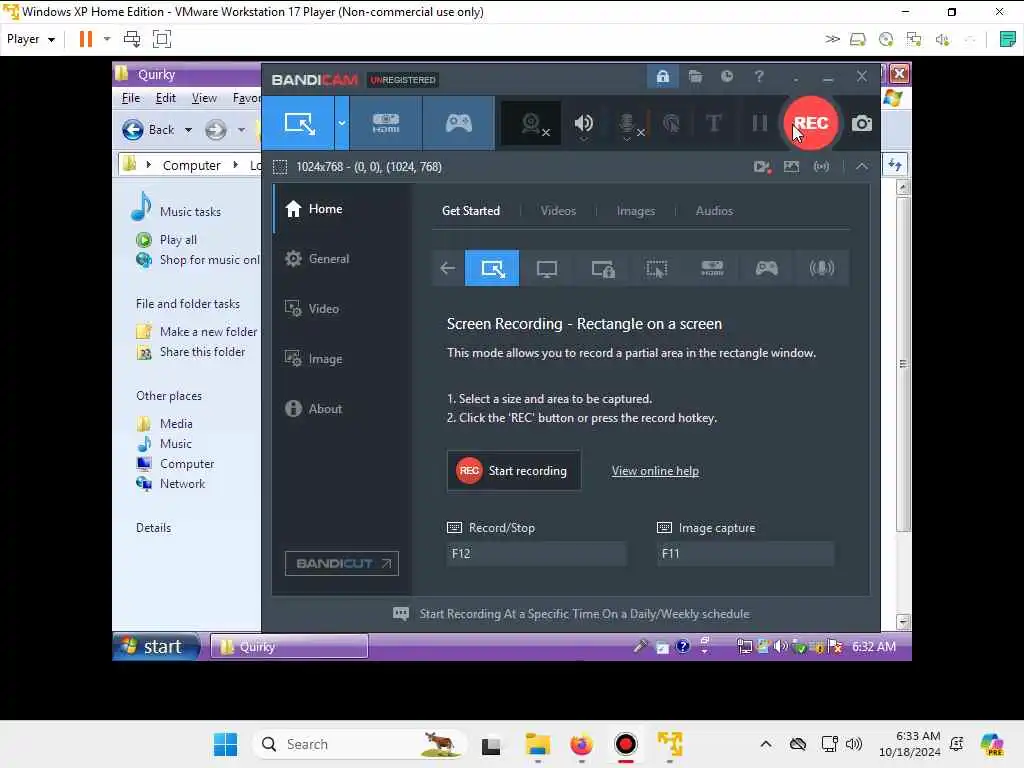Switch to the Videos tab
The image size is (1024, 768).
(558, 211)
